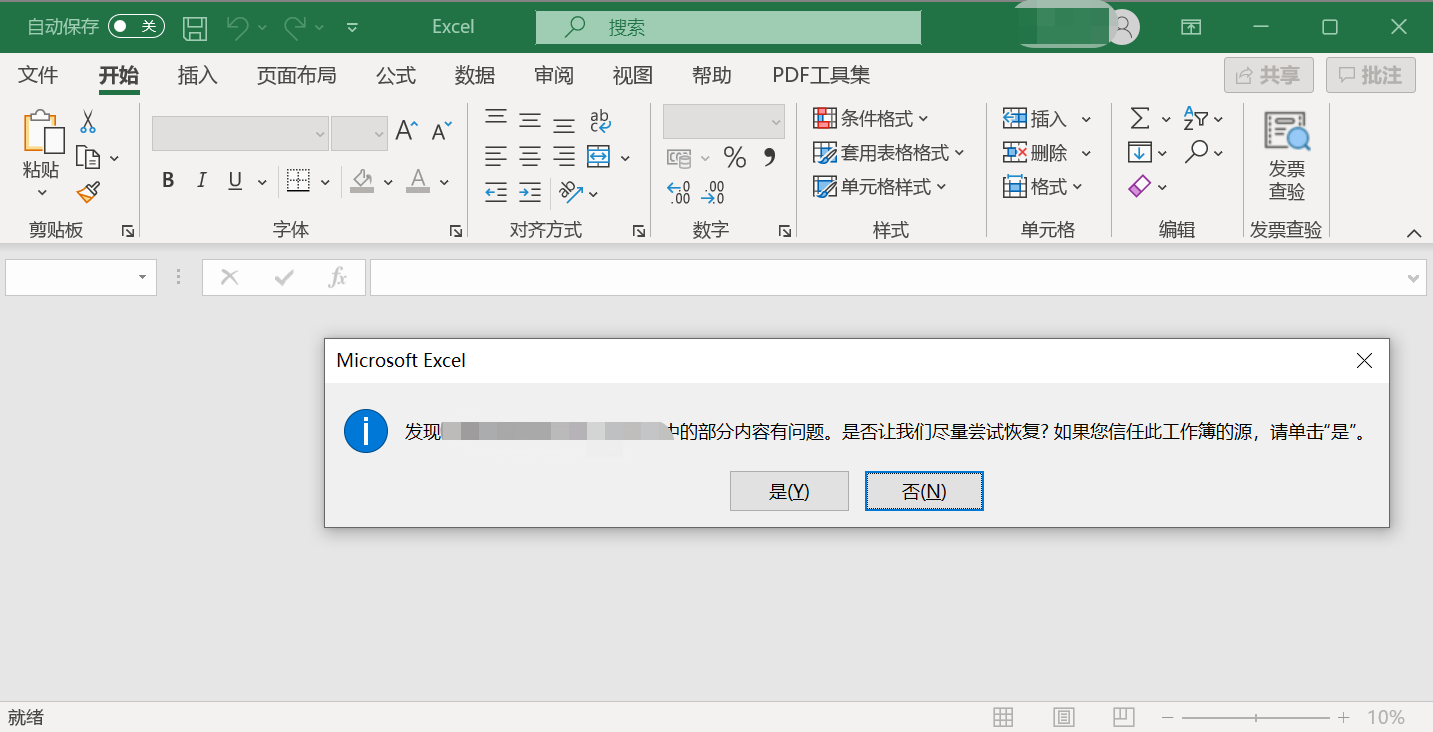The width and height of the screenshot is (1433, 732).
Task: Click the Save floppy disk icon
Action: [196, 27]
